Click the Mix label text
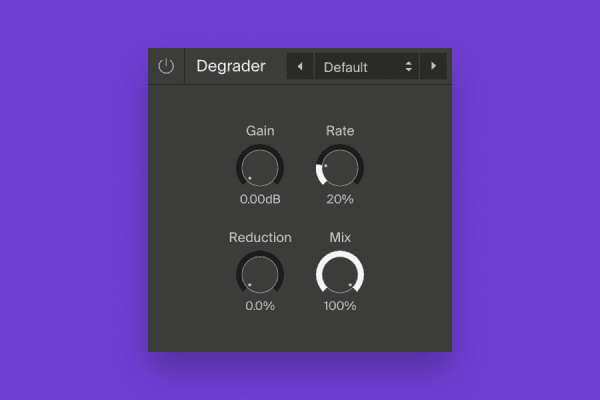 (x=340, y=237)
